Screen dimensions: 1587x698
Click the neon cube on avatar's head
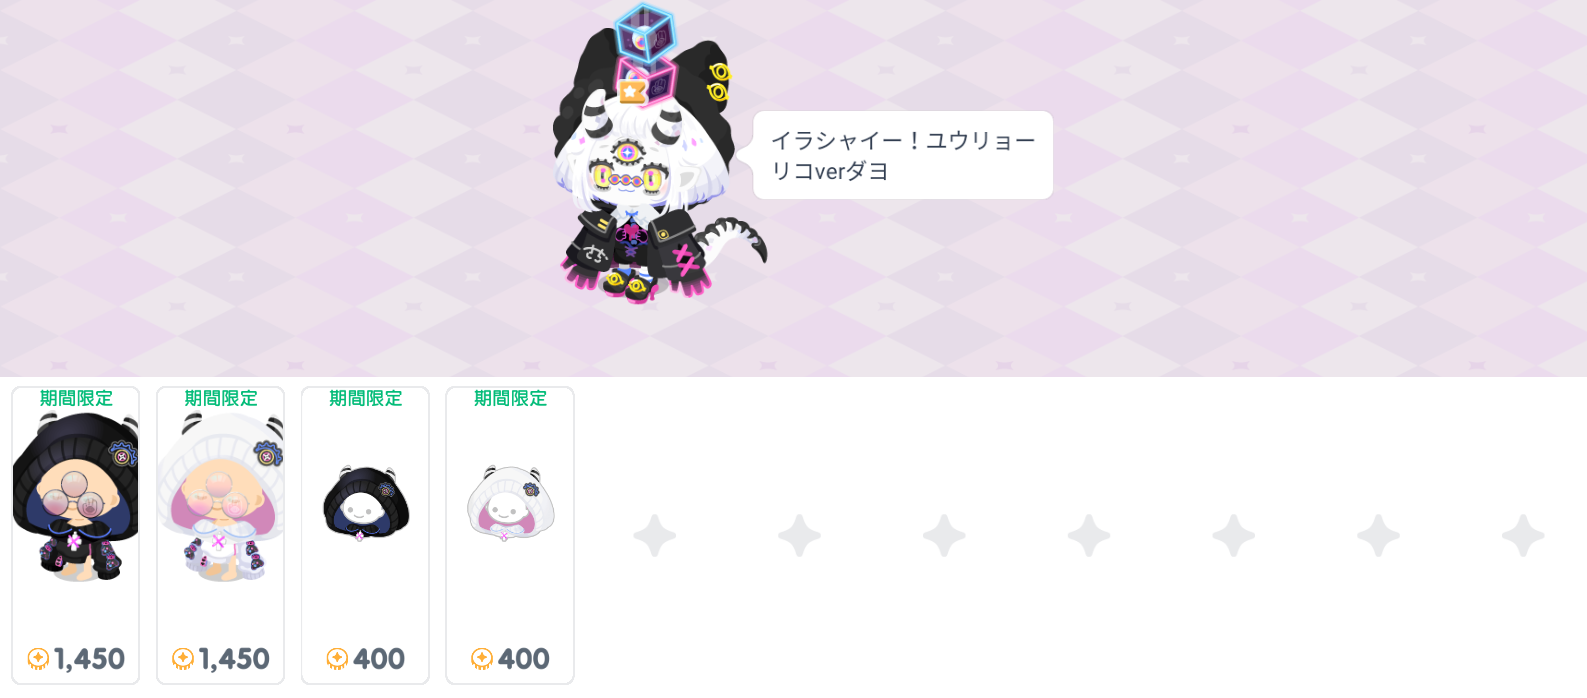(x=645, y=33)
